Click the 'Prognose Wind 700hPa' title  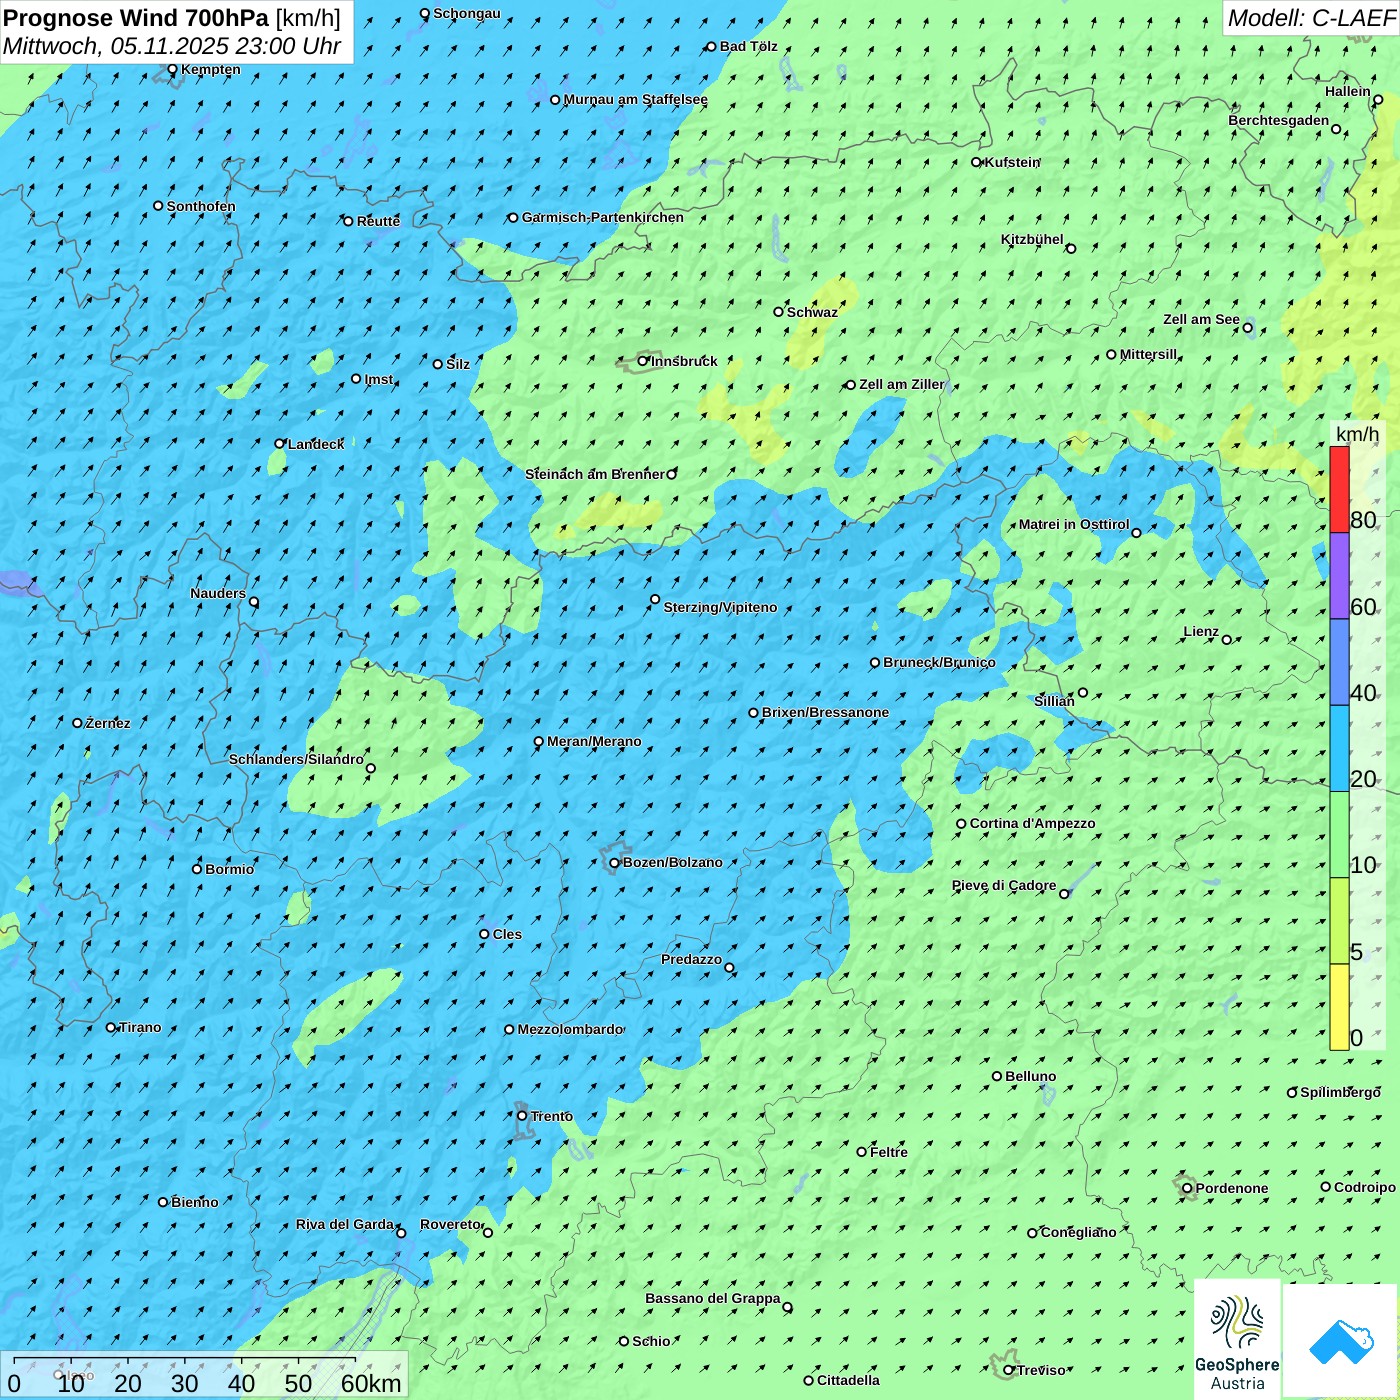[x=136, y=18]
